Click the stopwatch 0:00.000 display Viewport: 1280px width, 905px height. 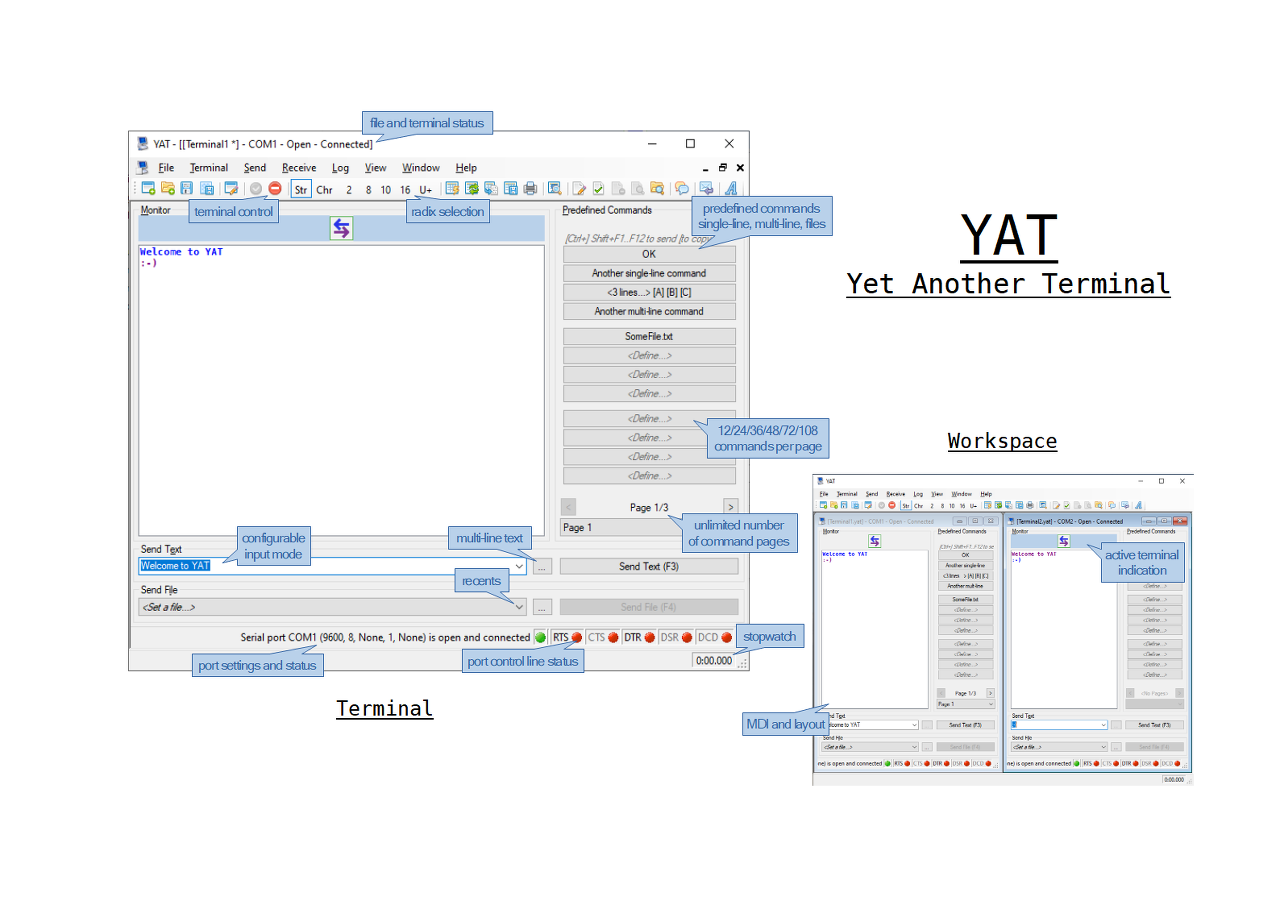coord(714,661)
